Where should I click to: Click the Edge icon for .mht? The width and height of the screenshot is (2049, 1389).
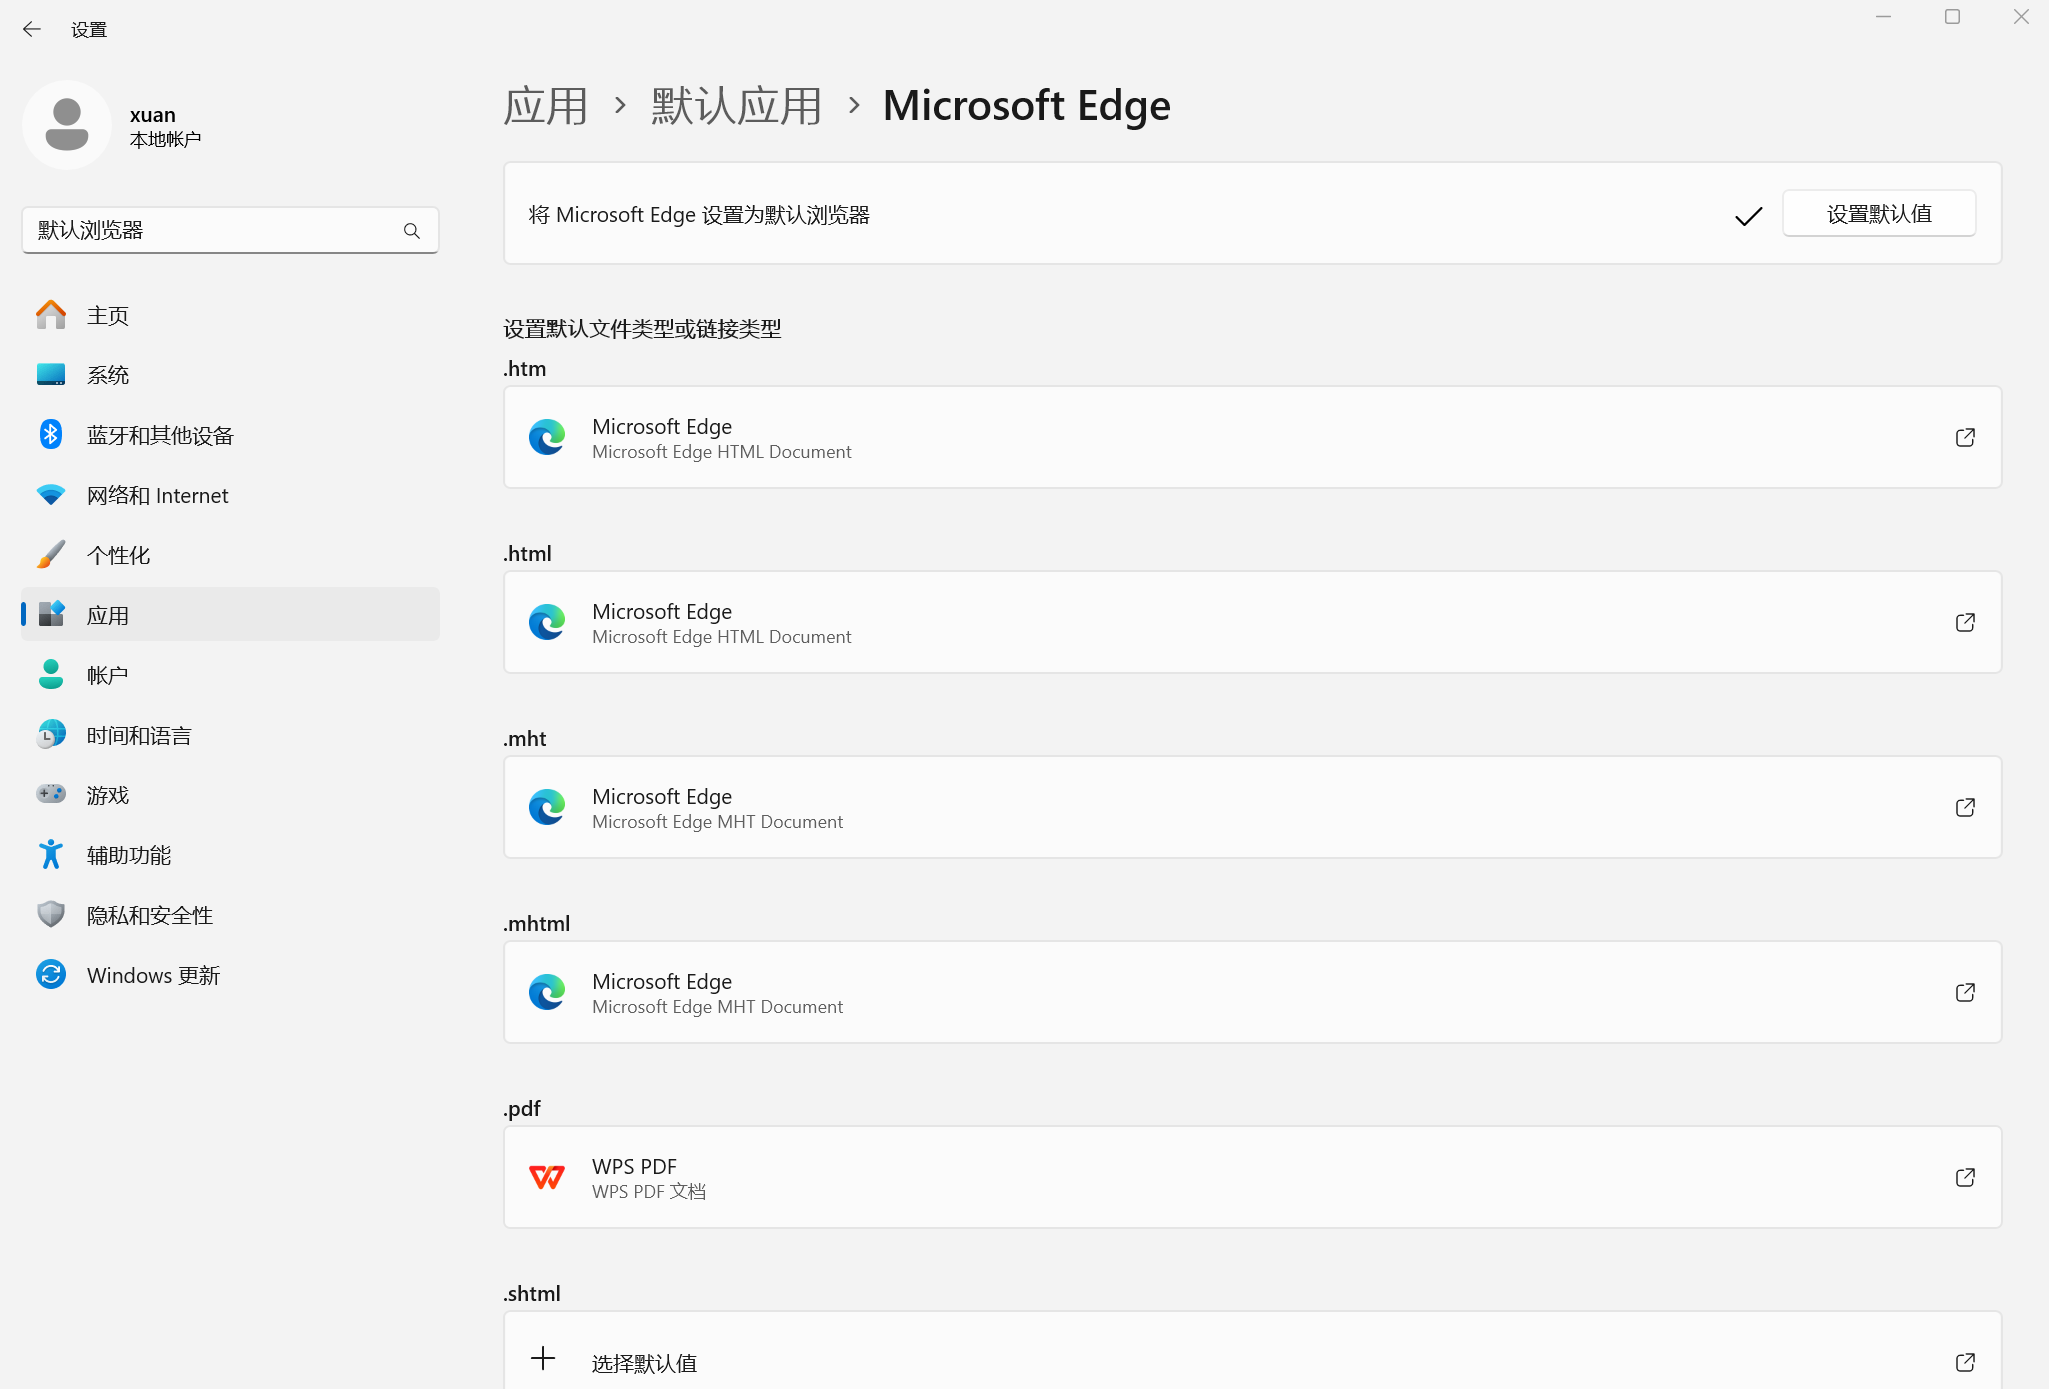click(x=547, y=808)
